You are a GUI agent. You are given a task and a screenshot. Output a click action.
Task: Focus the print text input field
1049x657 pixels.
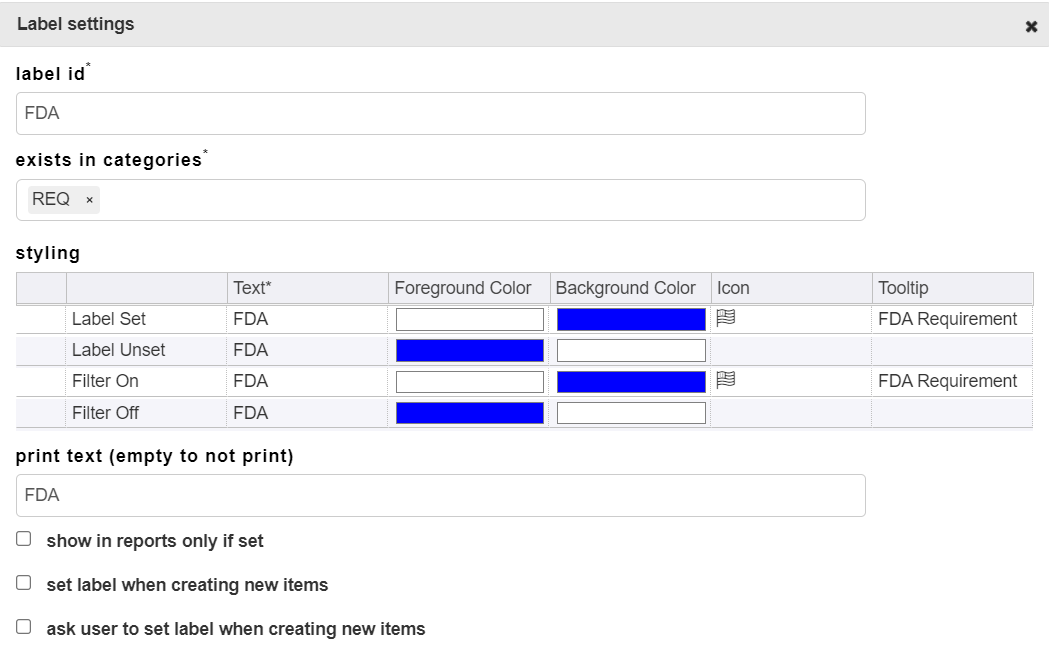coord(441,496)
